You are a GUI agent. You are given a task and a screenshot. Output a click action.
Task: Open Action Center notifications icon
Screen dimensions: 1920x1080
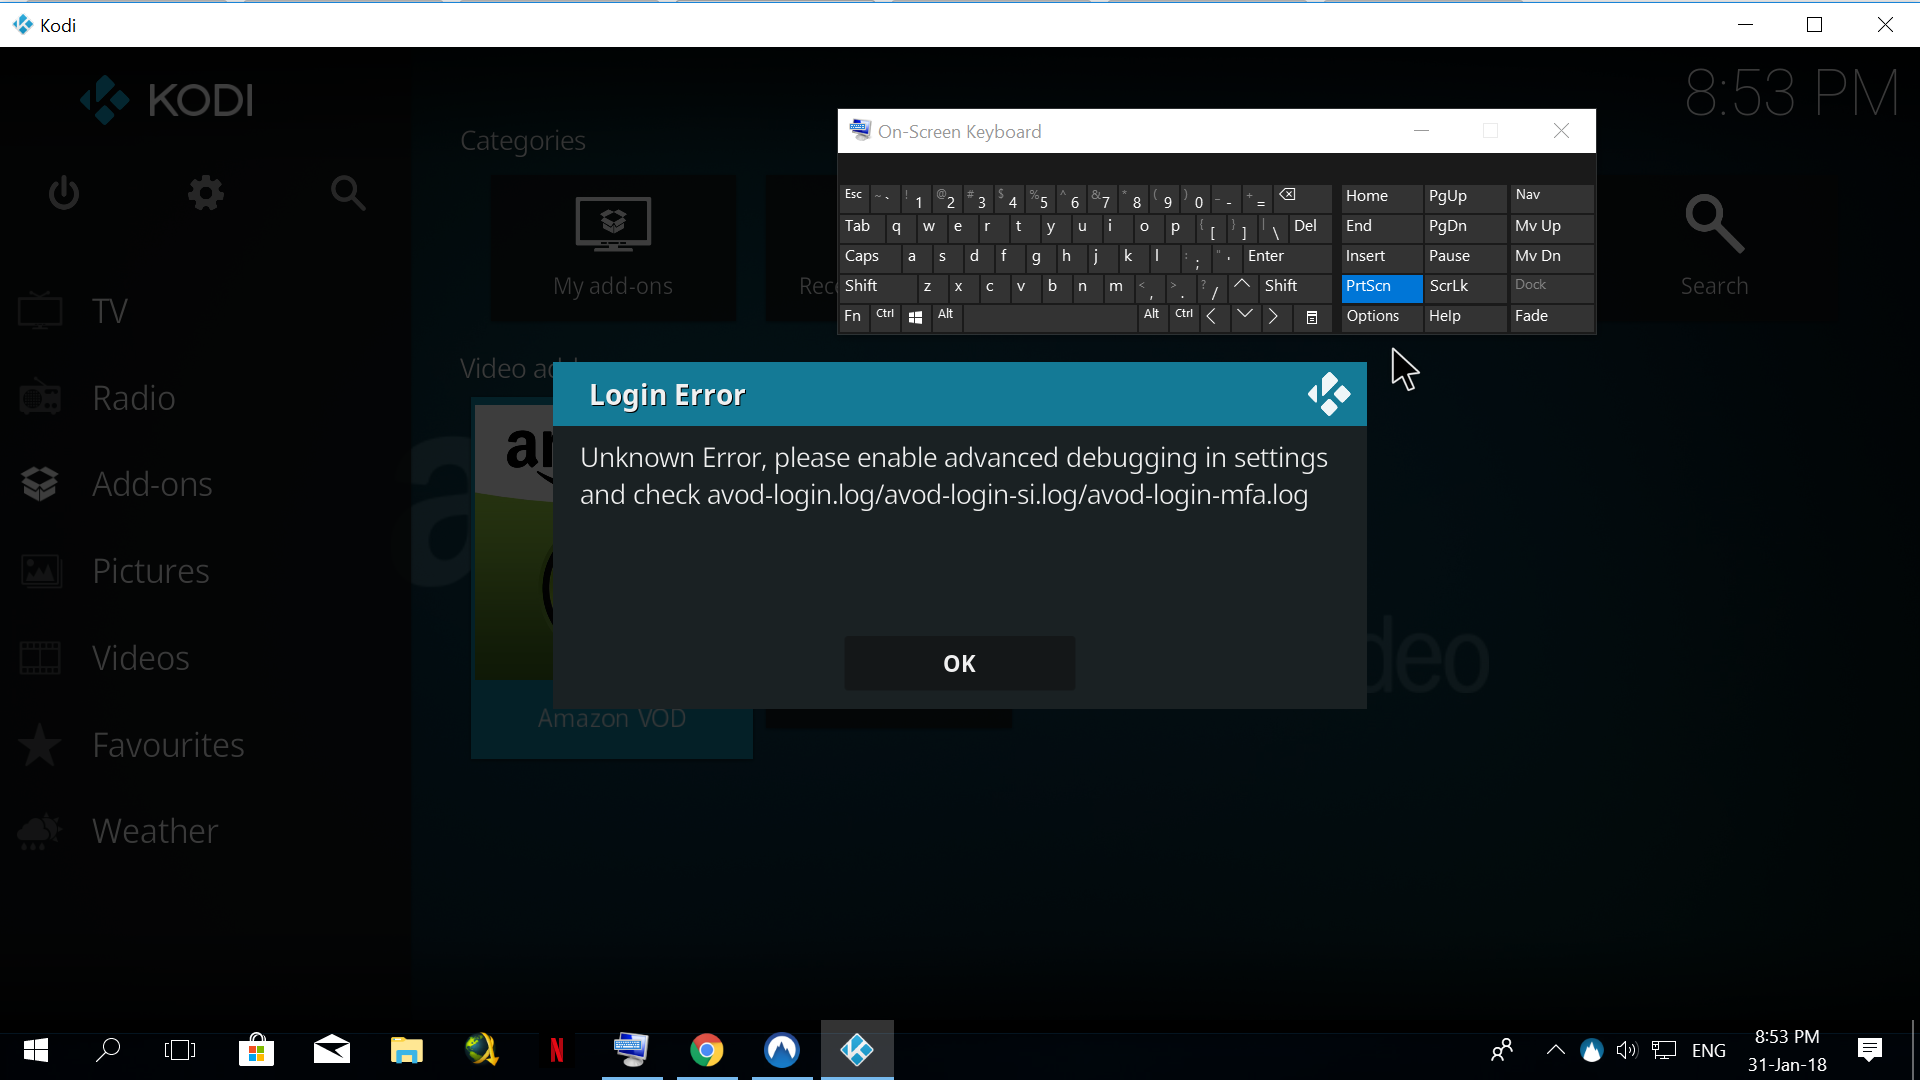point(1870,1050)
